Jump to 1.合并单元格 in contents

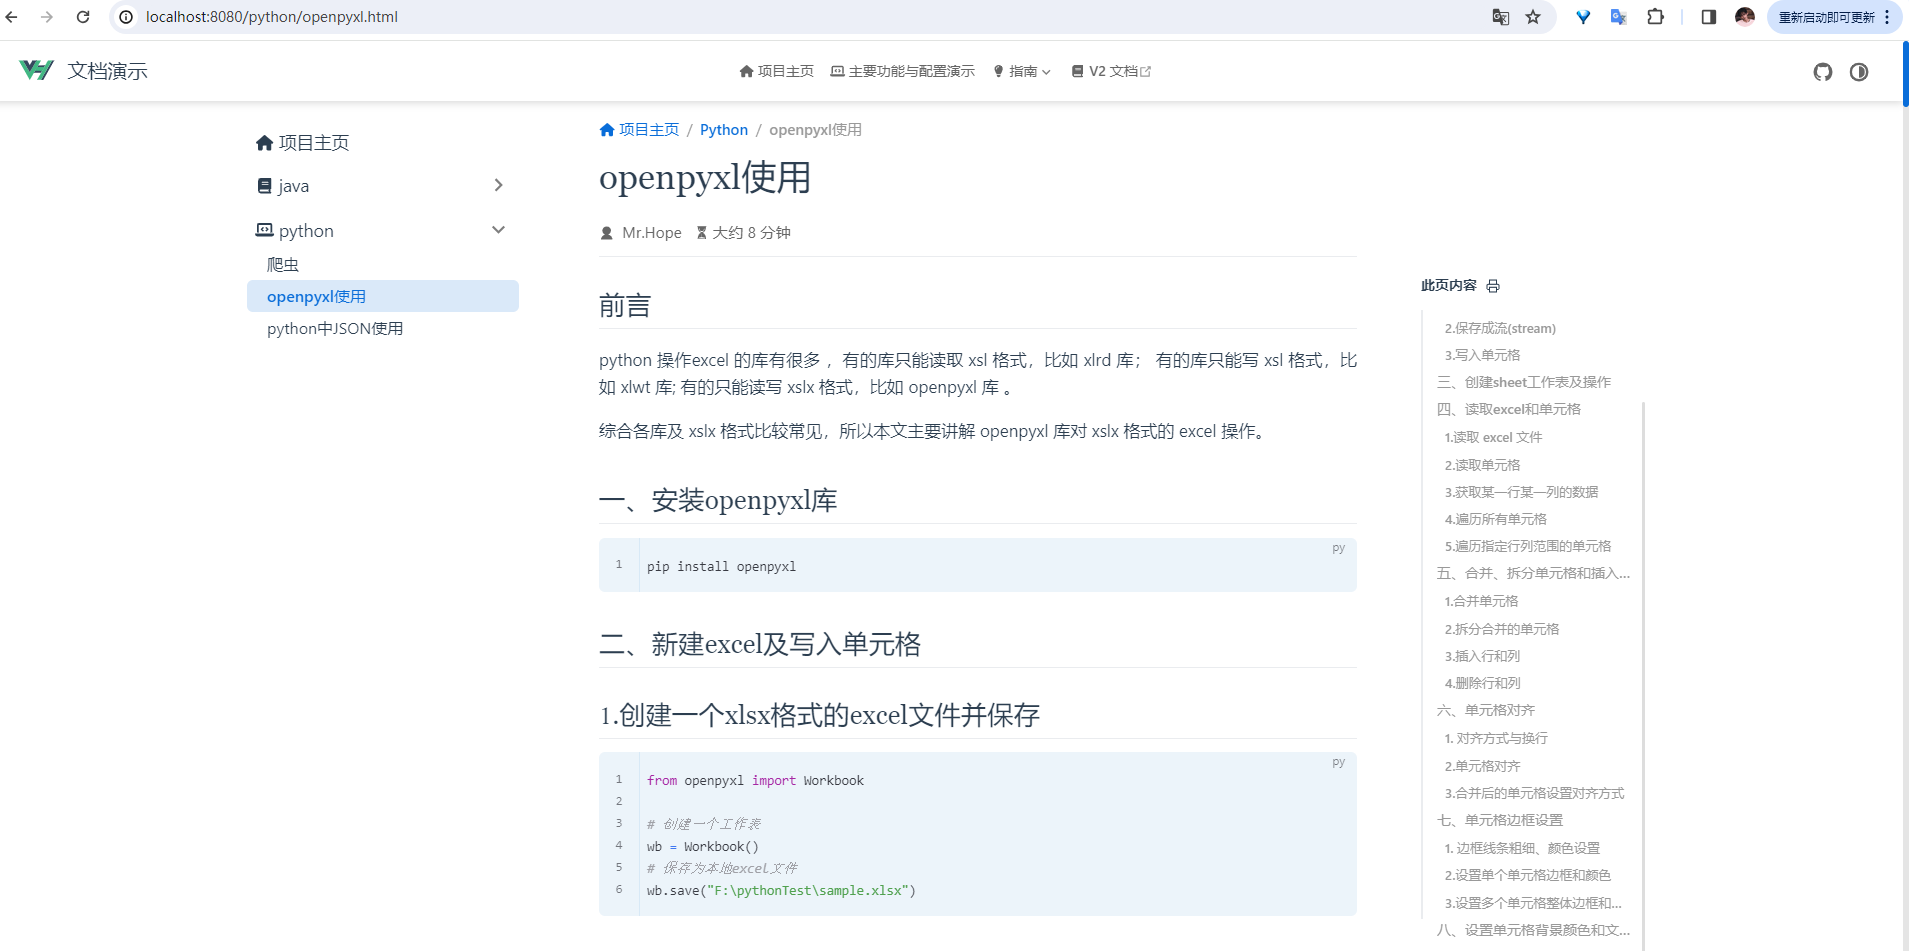pyautogui.click(x=1481, y=601)
